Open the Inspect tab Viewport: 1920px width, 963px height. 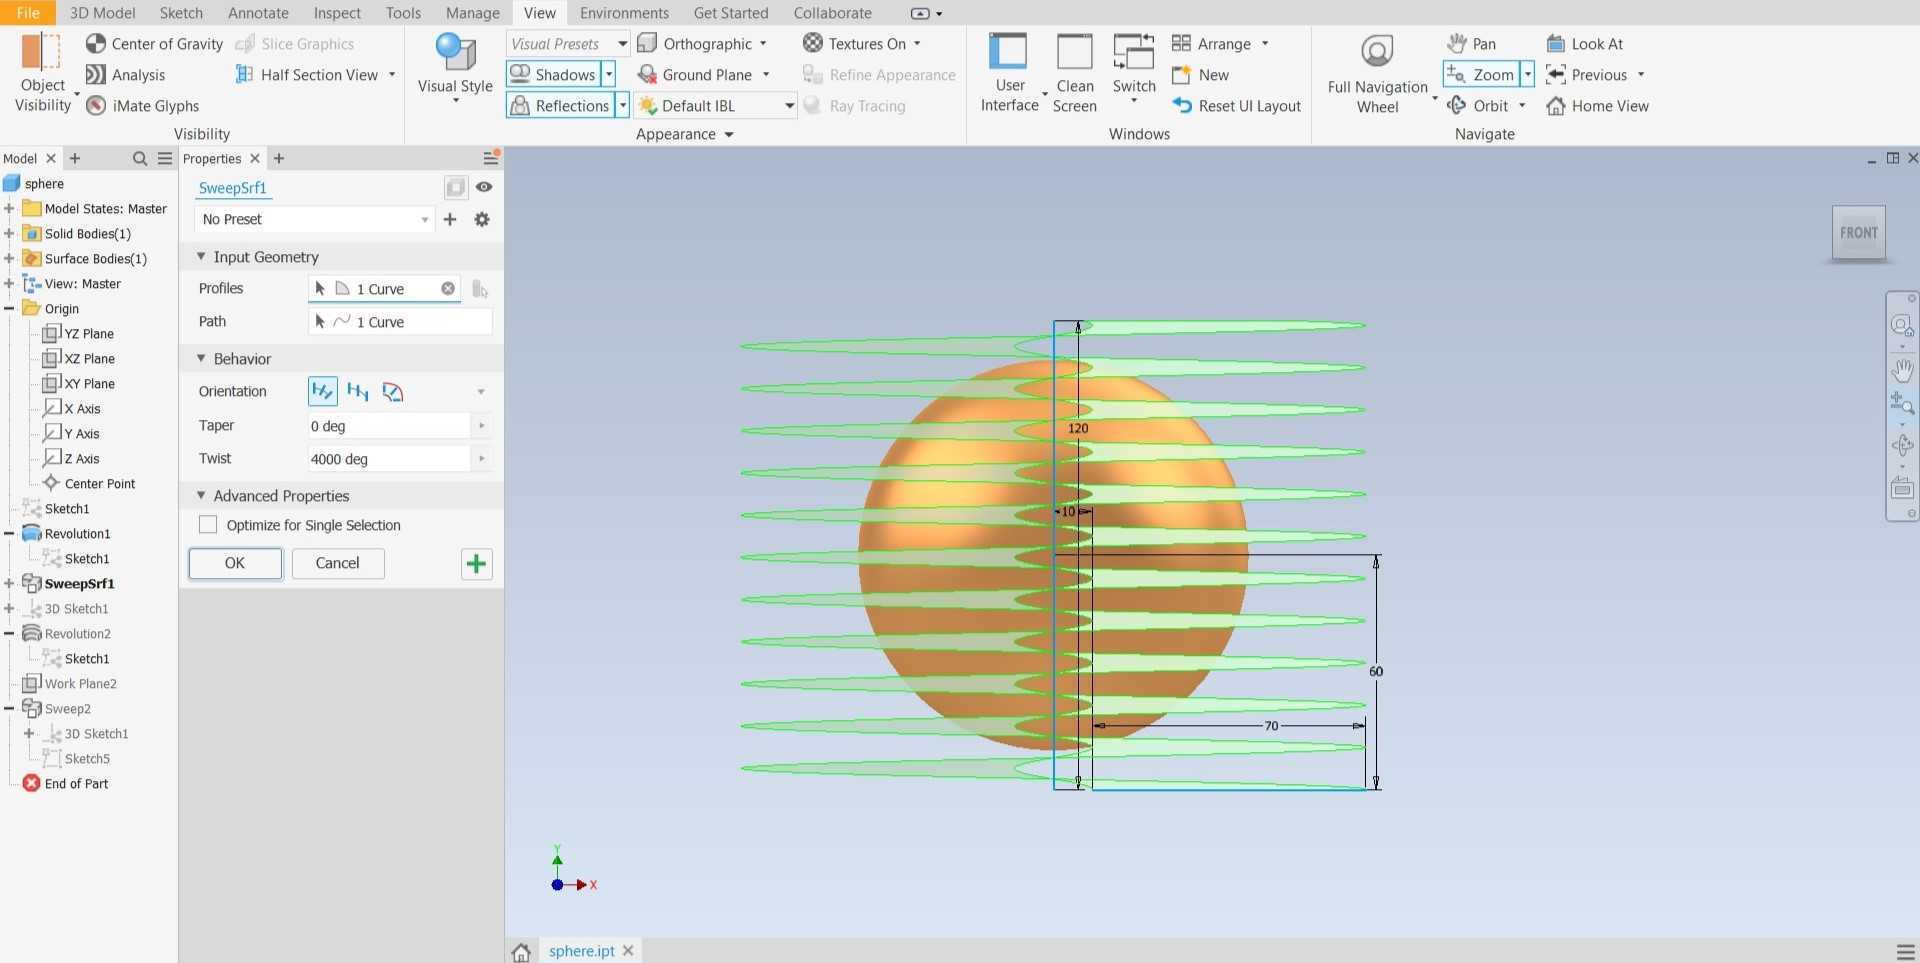tap(337, 13)
